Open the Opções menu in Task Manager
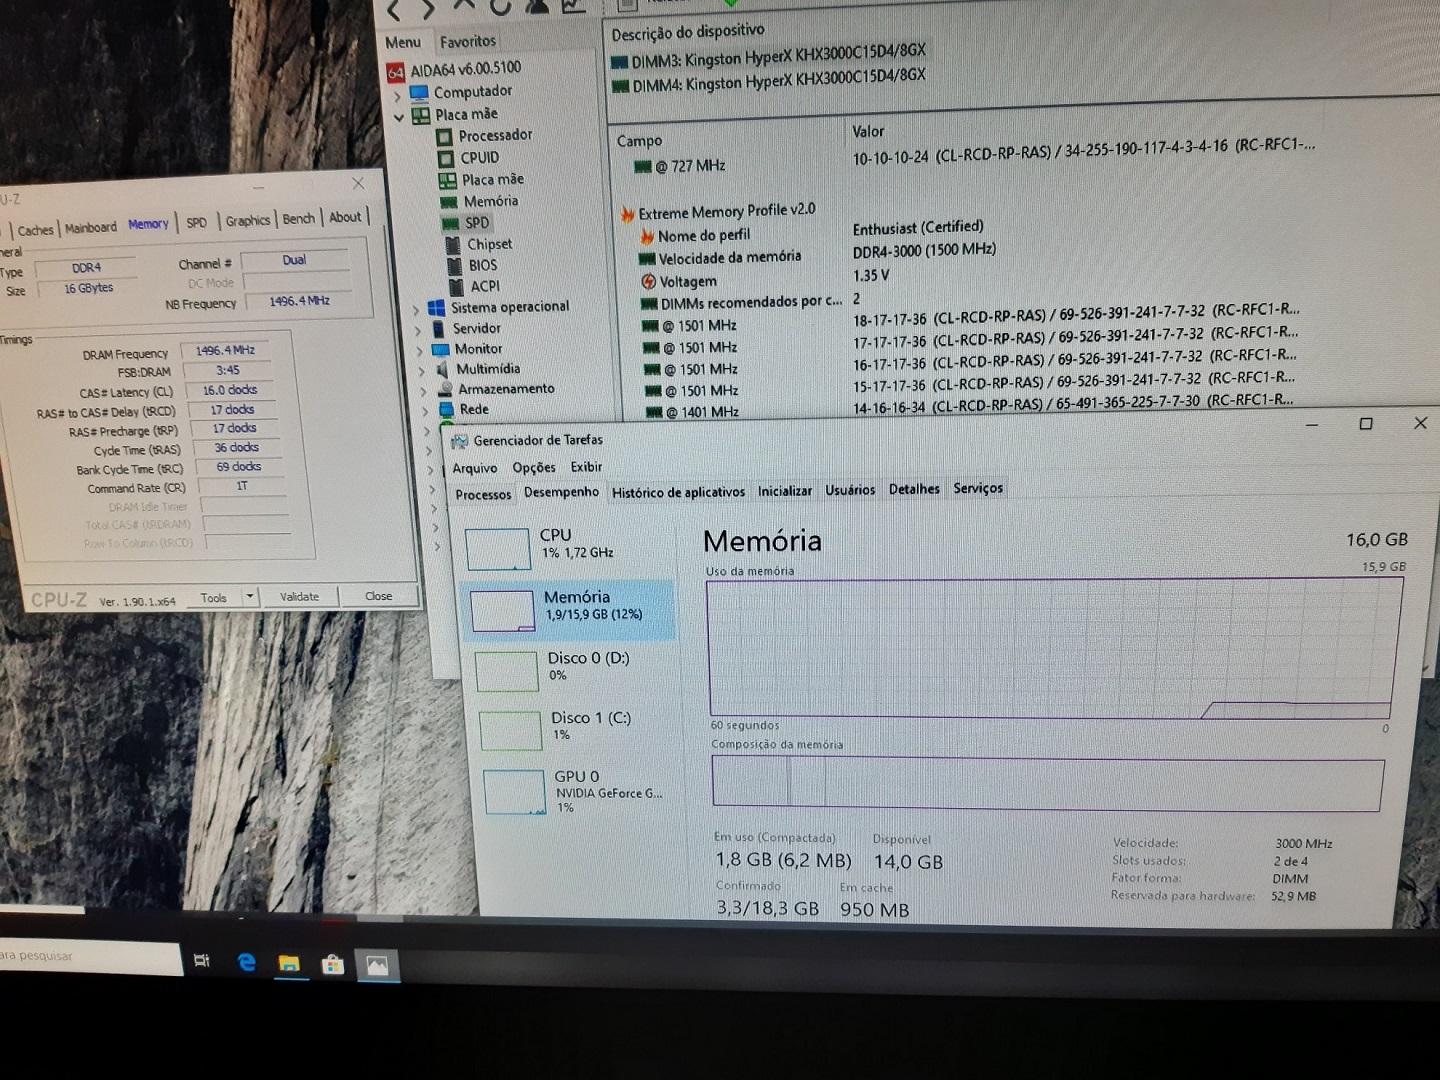Screen dimensions: 1440x1080 click(x=534, y=467)
